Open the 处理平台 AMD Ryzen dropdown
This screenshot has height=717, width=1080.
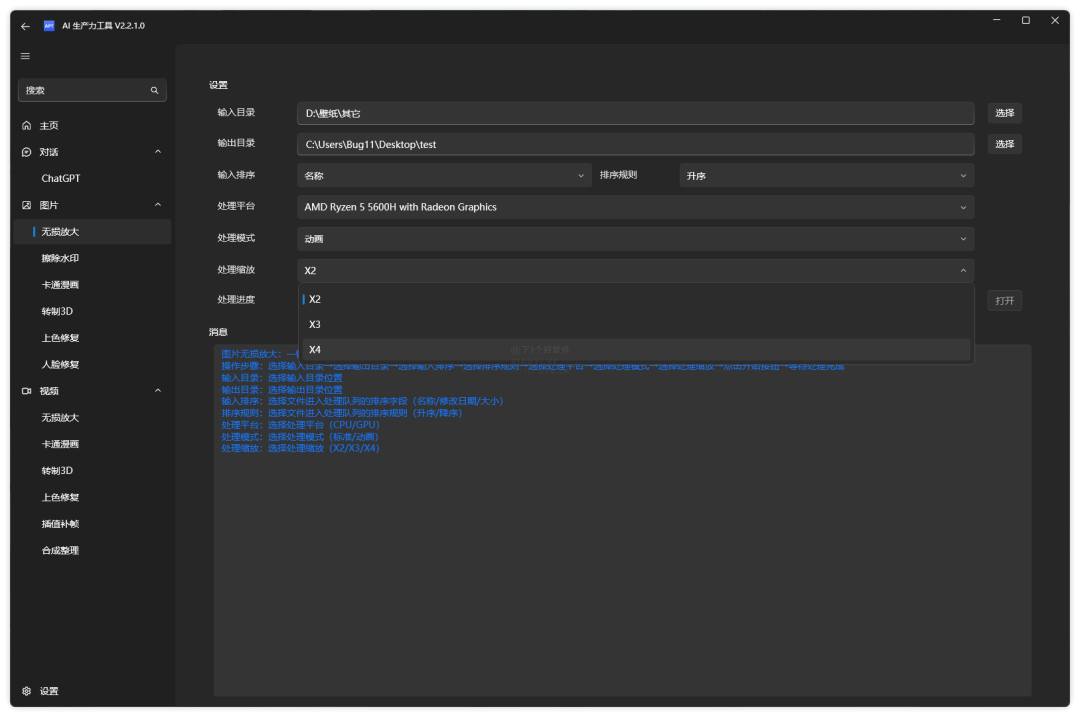[635, 207]
